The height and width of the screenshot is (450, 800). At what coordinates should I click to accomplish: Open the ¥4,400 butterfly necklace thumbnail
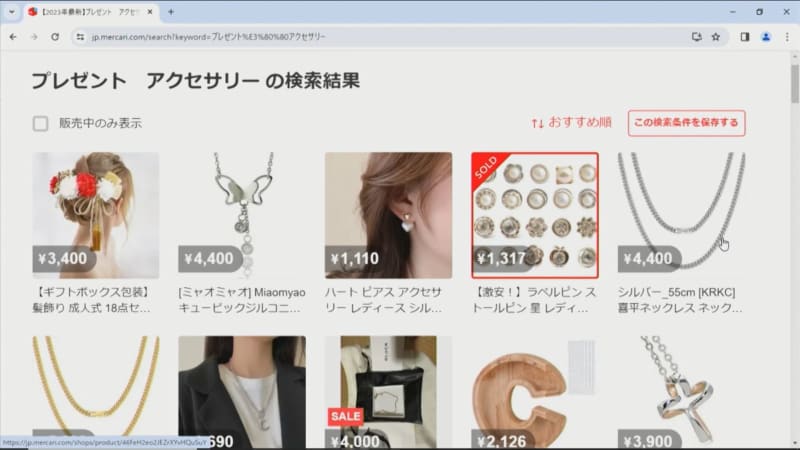[x=242, y=215]
